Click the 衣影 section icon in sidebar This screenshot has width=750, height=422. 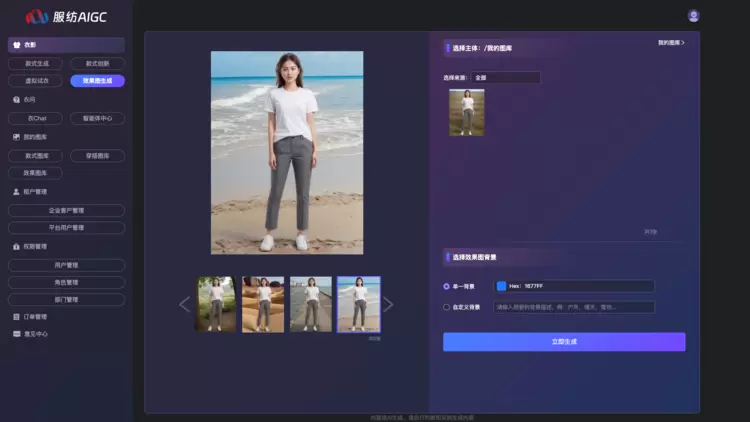click(16, 45)
